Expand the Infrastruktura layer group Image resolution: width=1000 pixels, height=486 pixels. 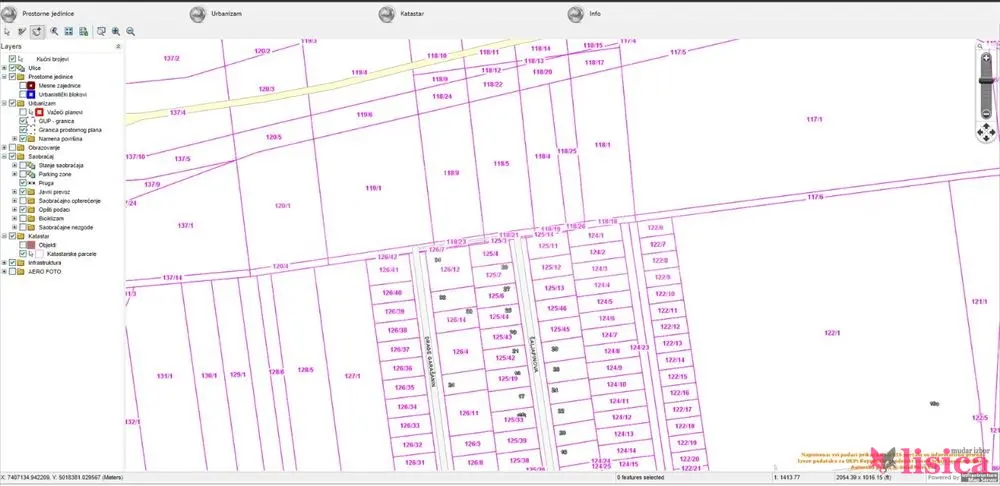coord(4,263)
